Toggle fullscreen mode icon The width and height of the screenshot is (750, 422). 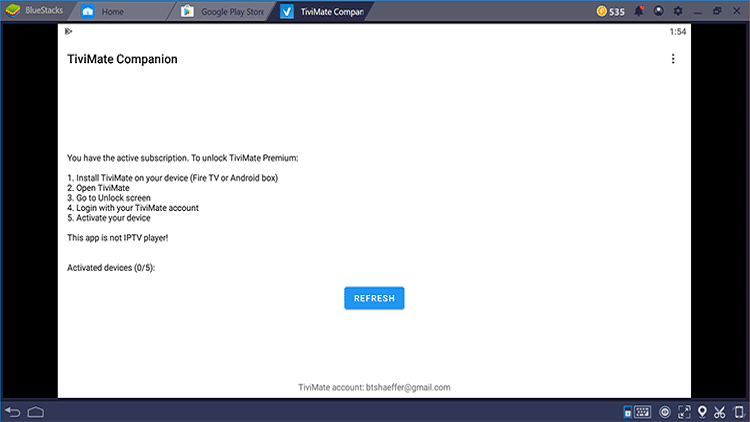click(x=684, y=412)
